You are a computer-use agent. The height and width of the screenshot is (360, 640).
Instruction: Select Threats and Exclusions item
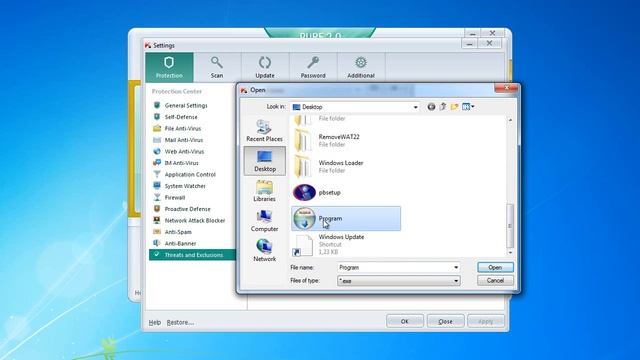(x=192, y=255)
